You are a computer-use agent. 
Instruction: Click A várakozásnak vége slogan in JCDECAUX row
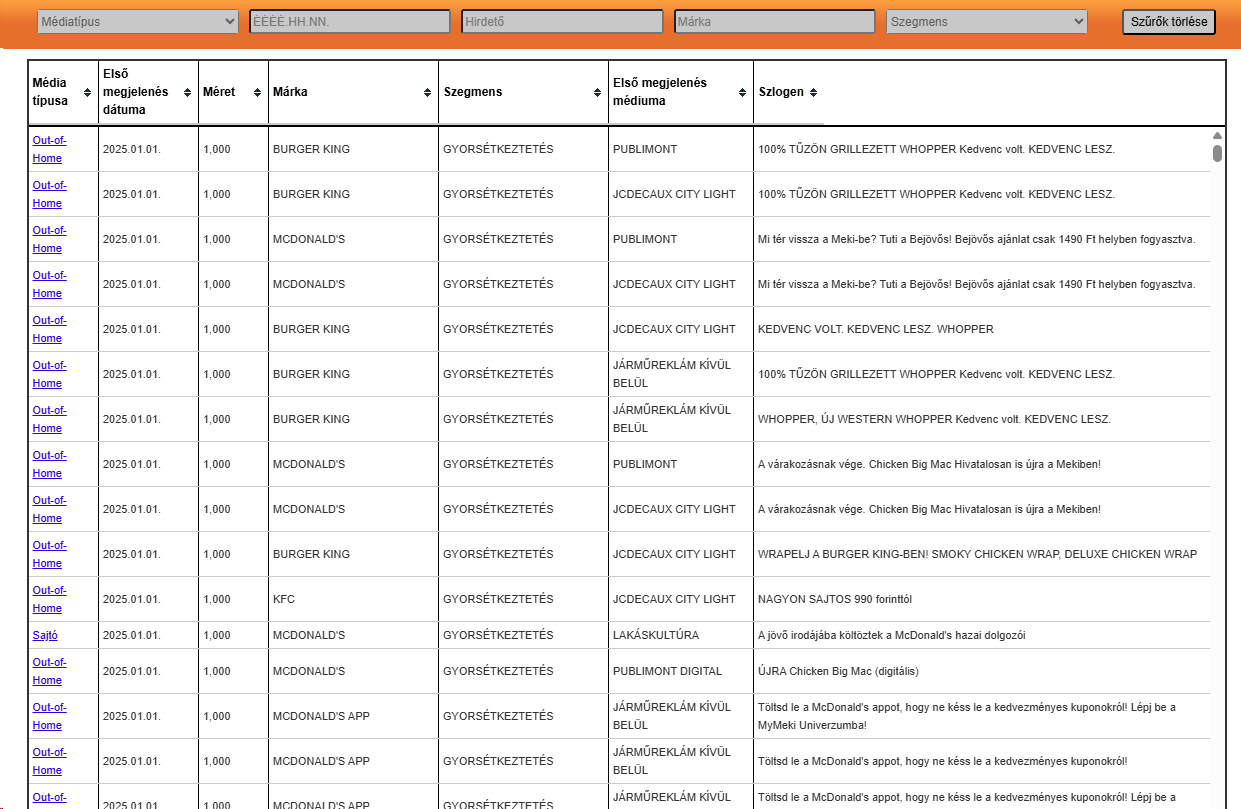(x=929, y=509)
